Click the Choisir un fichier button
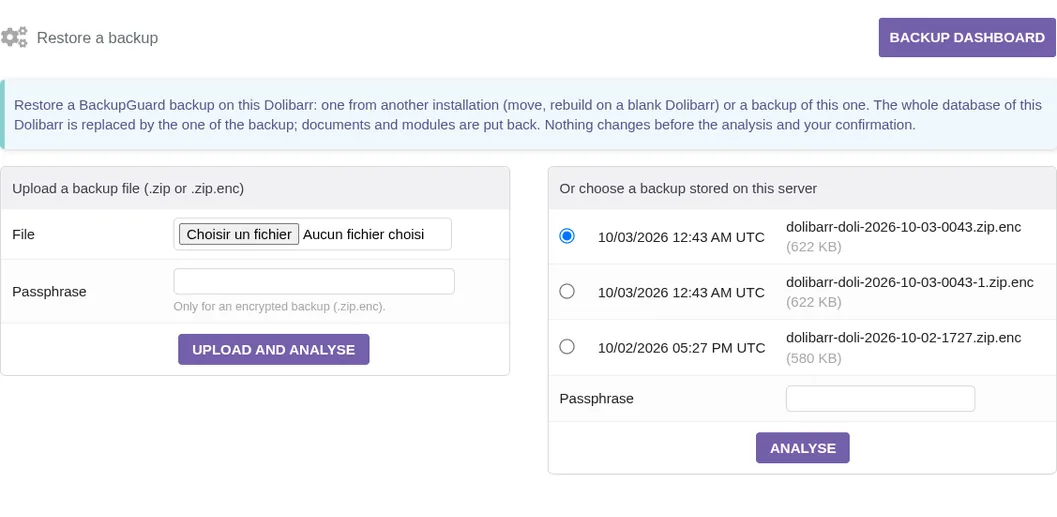Image resolution: width=1057 pixels, height=517 pixels. [239, 235]
